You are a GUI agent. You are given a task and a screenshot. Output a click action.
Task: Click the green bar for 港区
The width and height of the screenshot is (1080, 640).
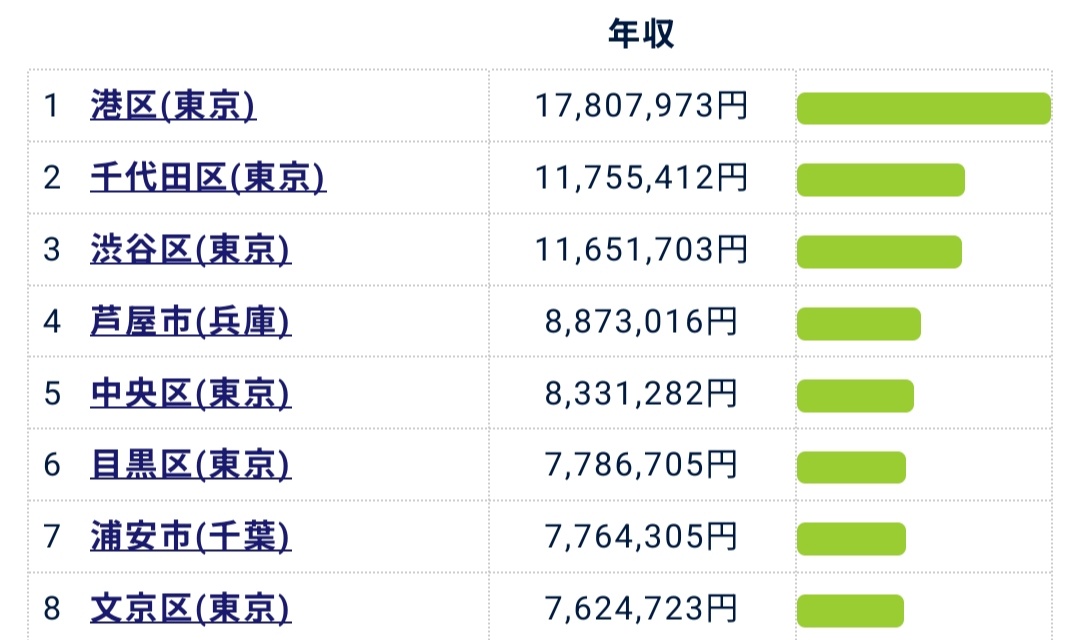click(x=924, y=108)
